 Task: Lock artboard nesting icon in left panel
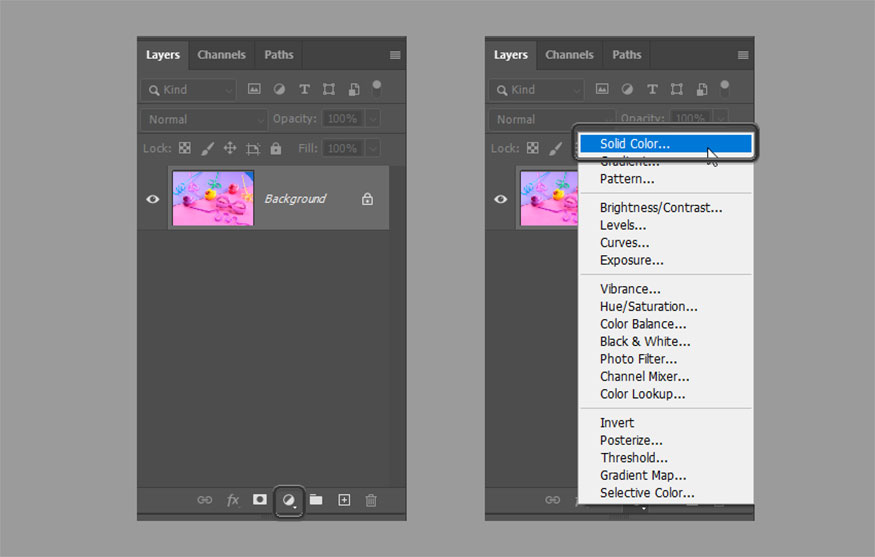pos(253,148)
